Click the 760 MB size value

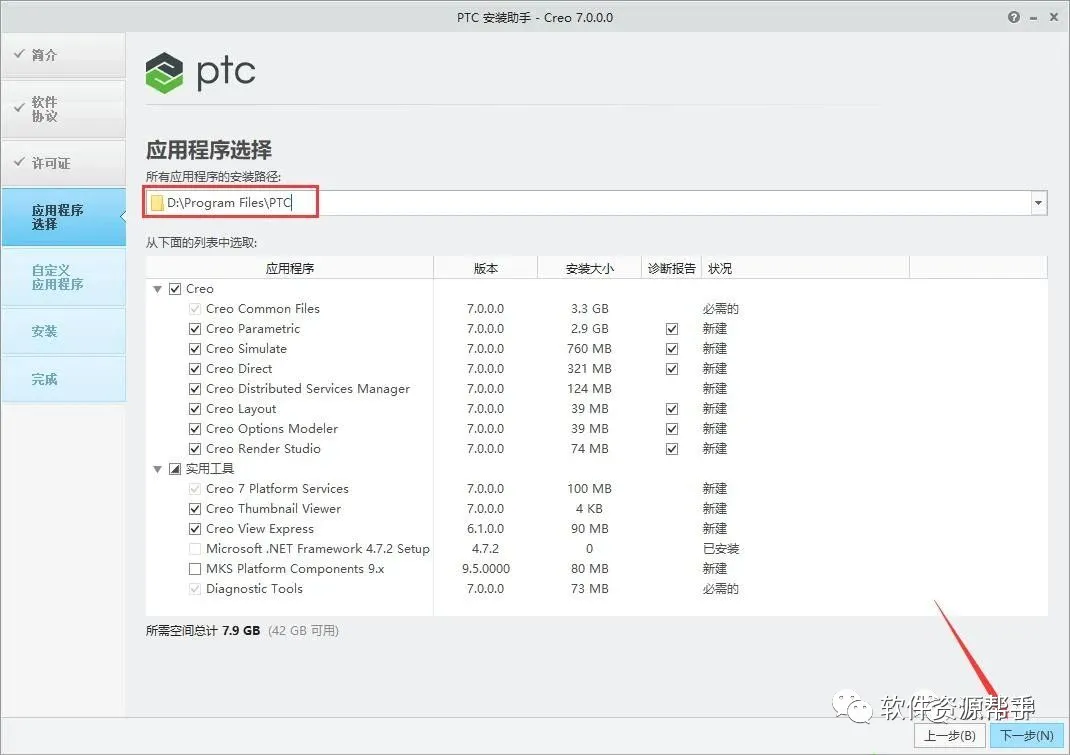tap(590, 349)
